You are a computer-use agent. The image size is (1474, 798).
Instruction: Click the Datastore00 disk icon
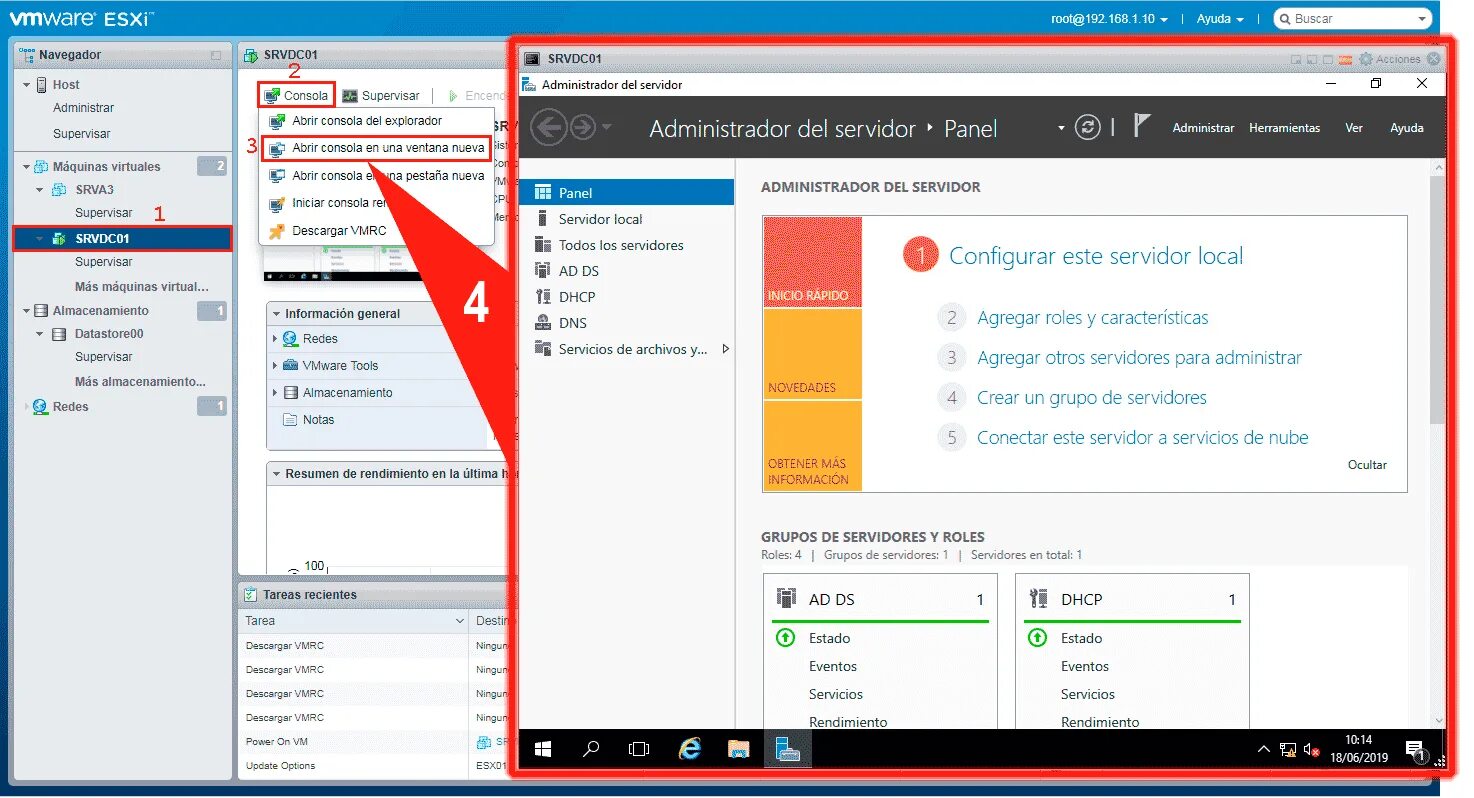pyautogui.click(x=60, y=334)
